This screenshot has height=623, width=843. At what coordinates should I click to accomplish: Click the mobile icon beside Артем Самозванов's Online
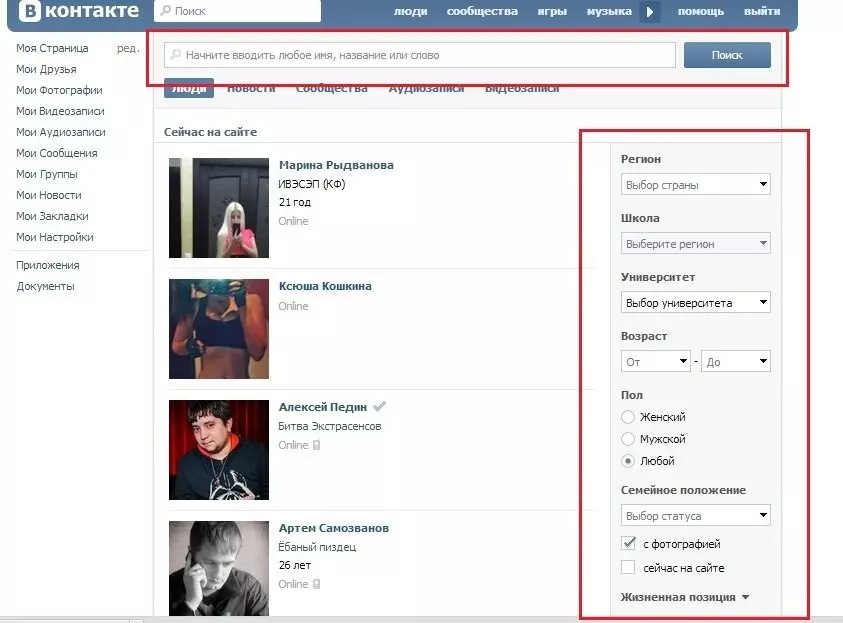click(x=317, y=584)
